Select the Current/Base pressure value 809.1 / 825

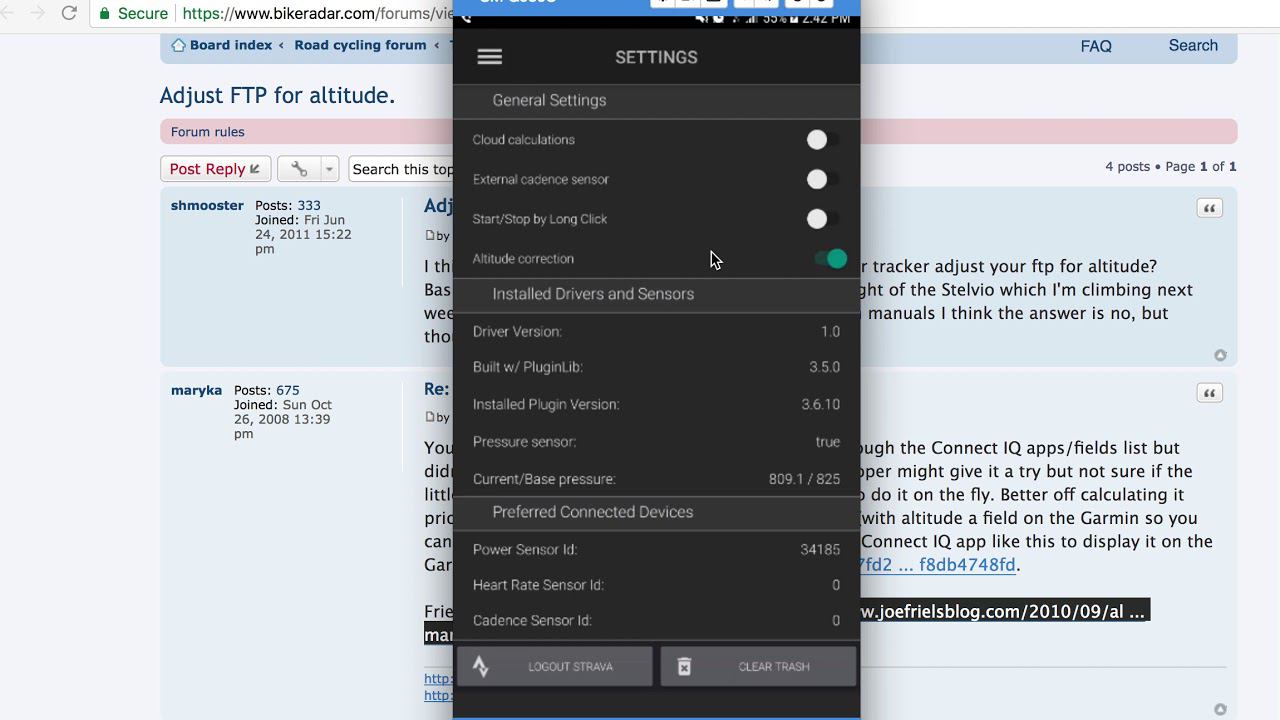[x=804, y=480]
